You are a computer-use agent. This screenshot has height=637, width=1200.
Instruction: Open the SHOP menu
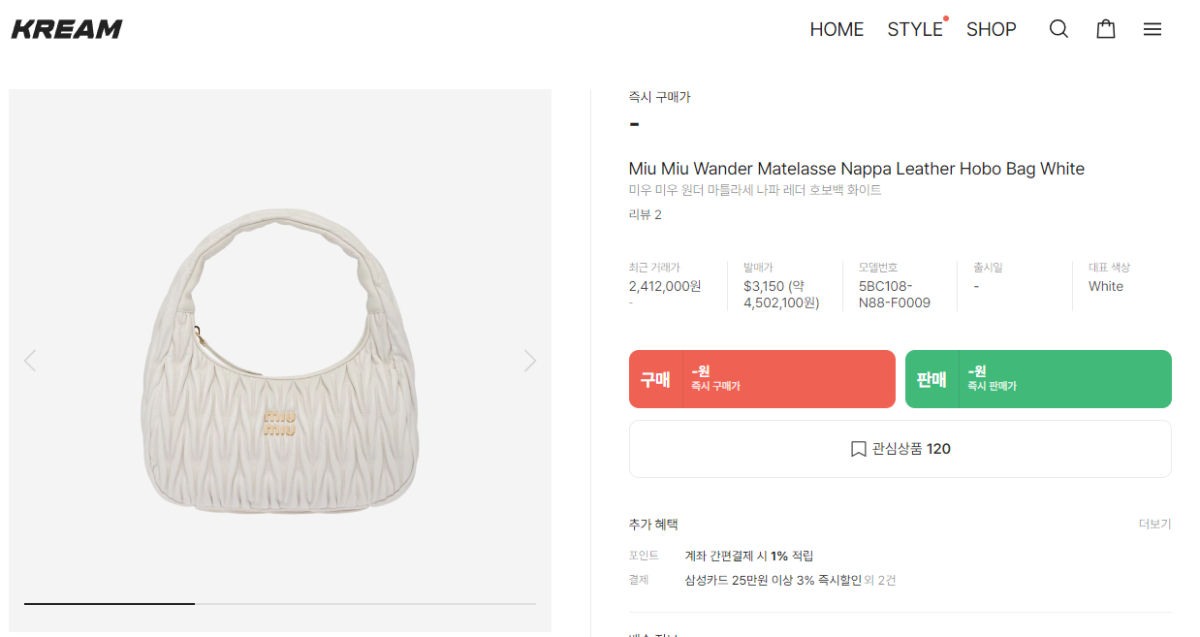[991, 29]
